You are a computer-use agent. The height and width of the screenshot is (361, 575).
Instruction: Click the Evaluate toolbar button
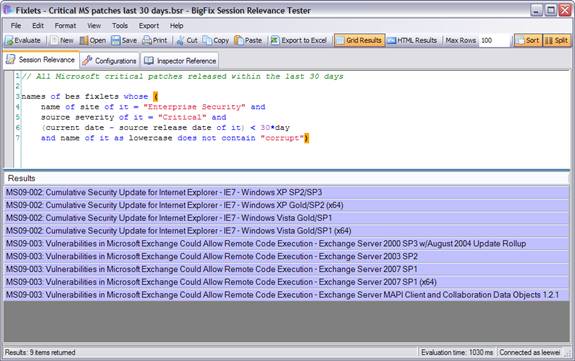23,40
